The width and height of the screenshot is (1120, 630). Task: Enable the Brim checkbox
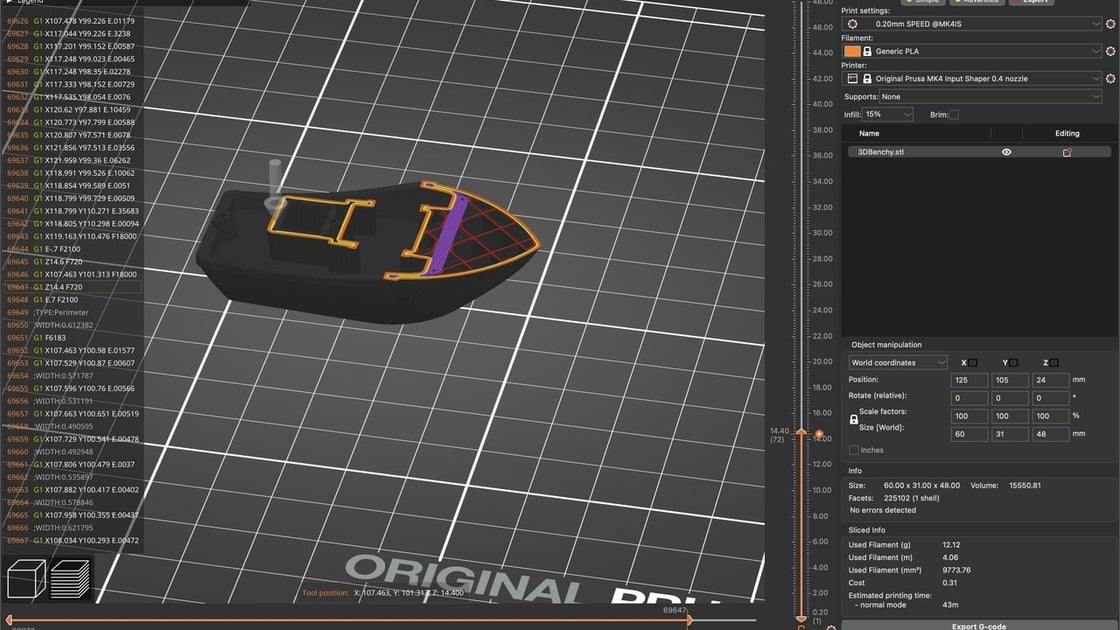[954, 115]
